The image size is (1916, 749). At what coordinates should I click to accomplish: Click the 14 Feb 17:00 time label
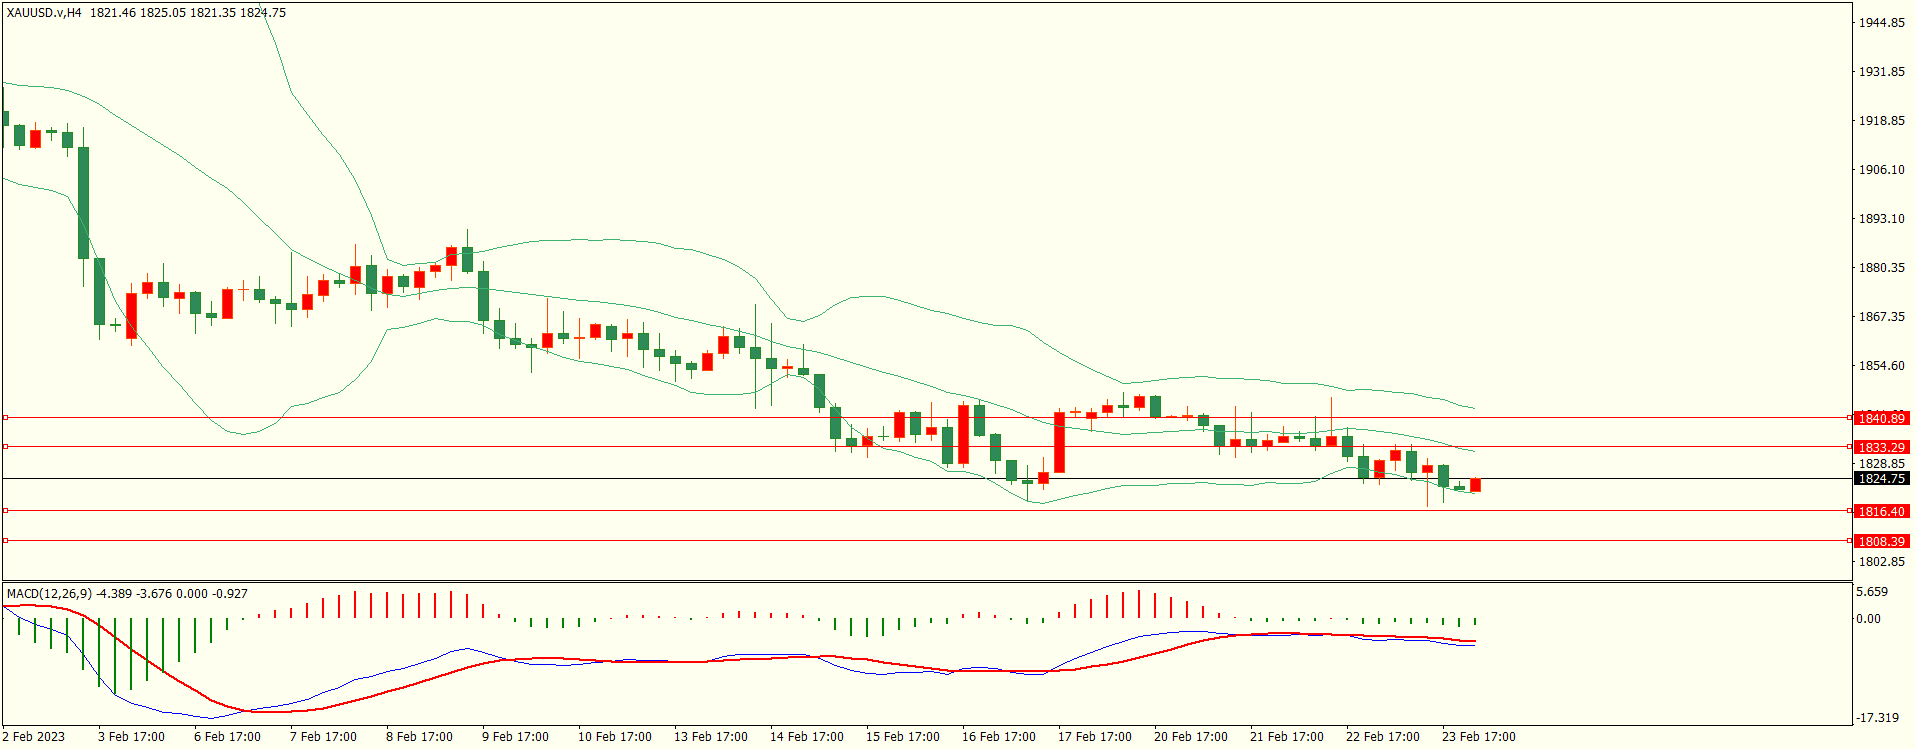point(806,737)
